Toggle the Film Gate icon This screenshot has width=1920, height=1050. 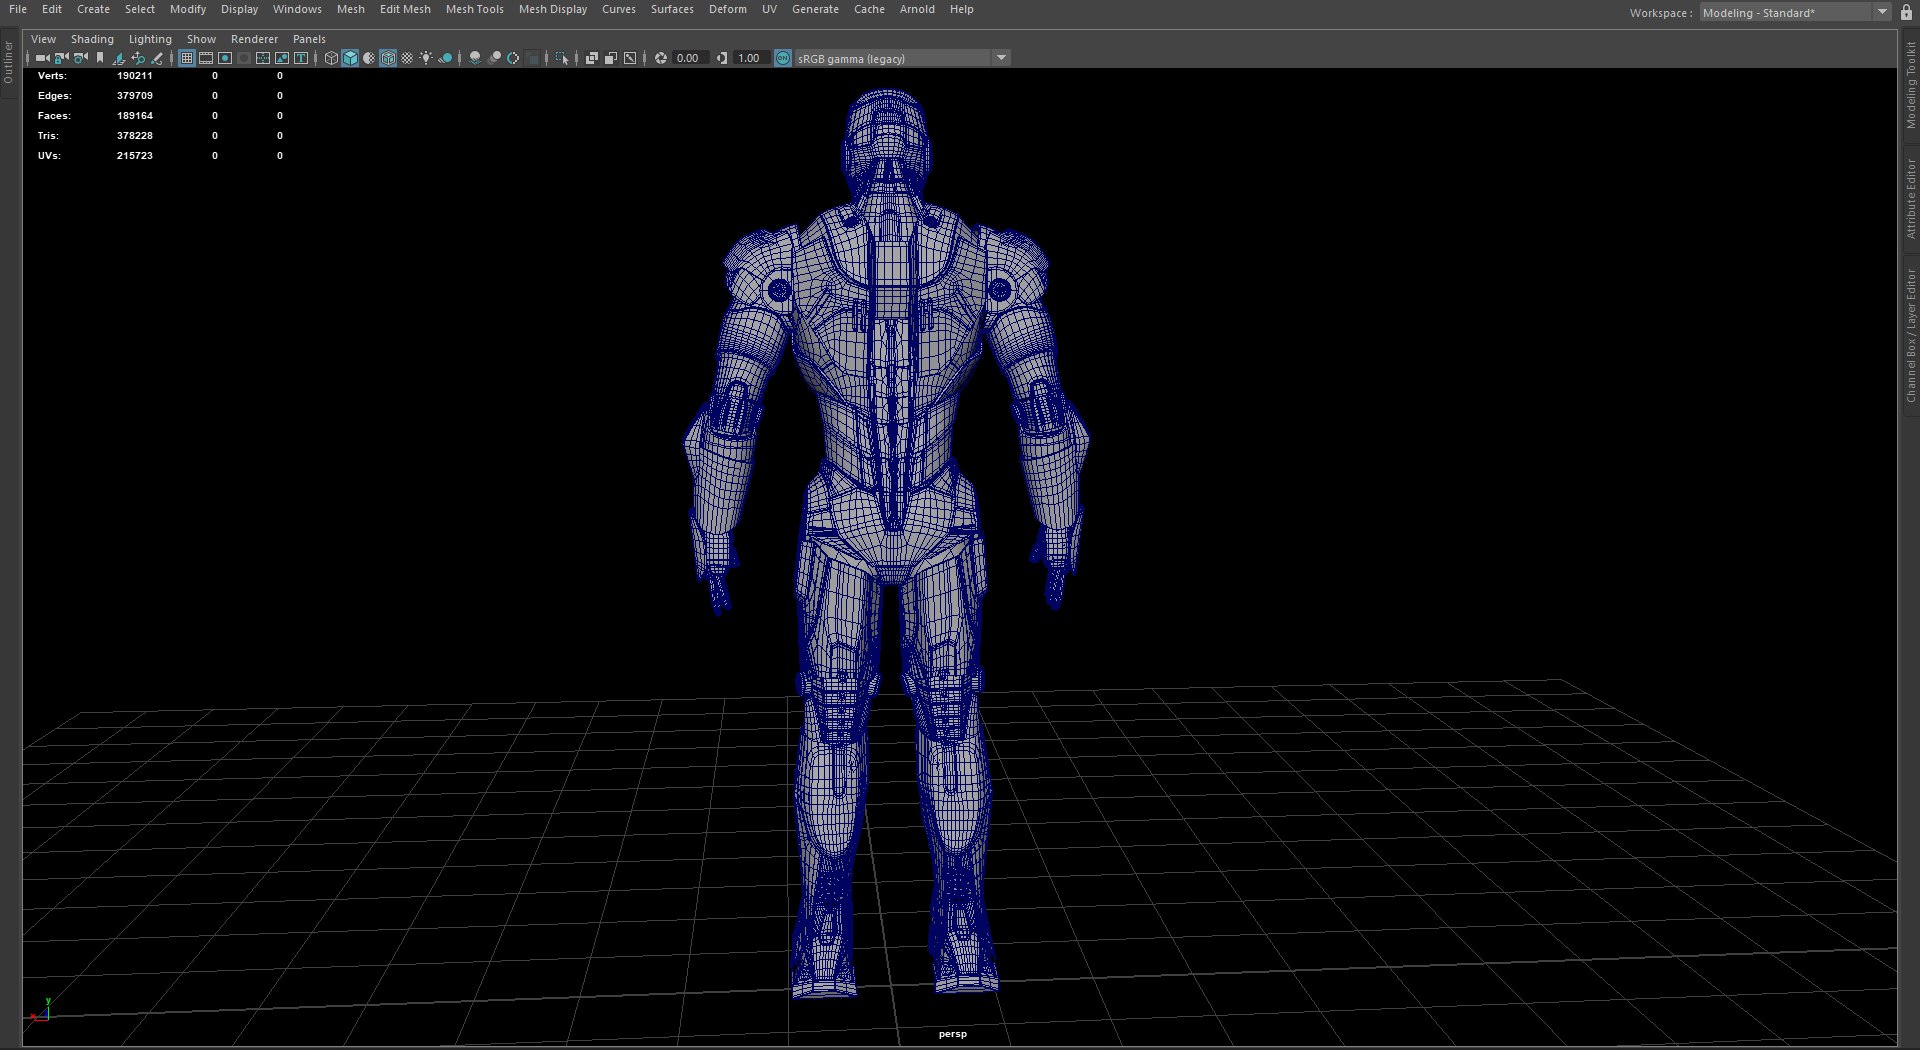[206, 58]
